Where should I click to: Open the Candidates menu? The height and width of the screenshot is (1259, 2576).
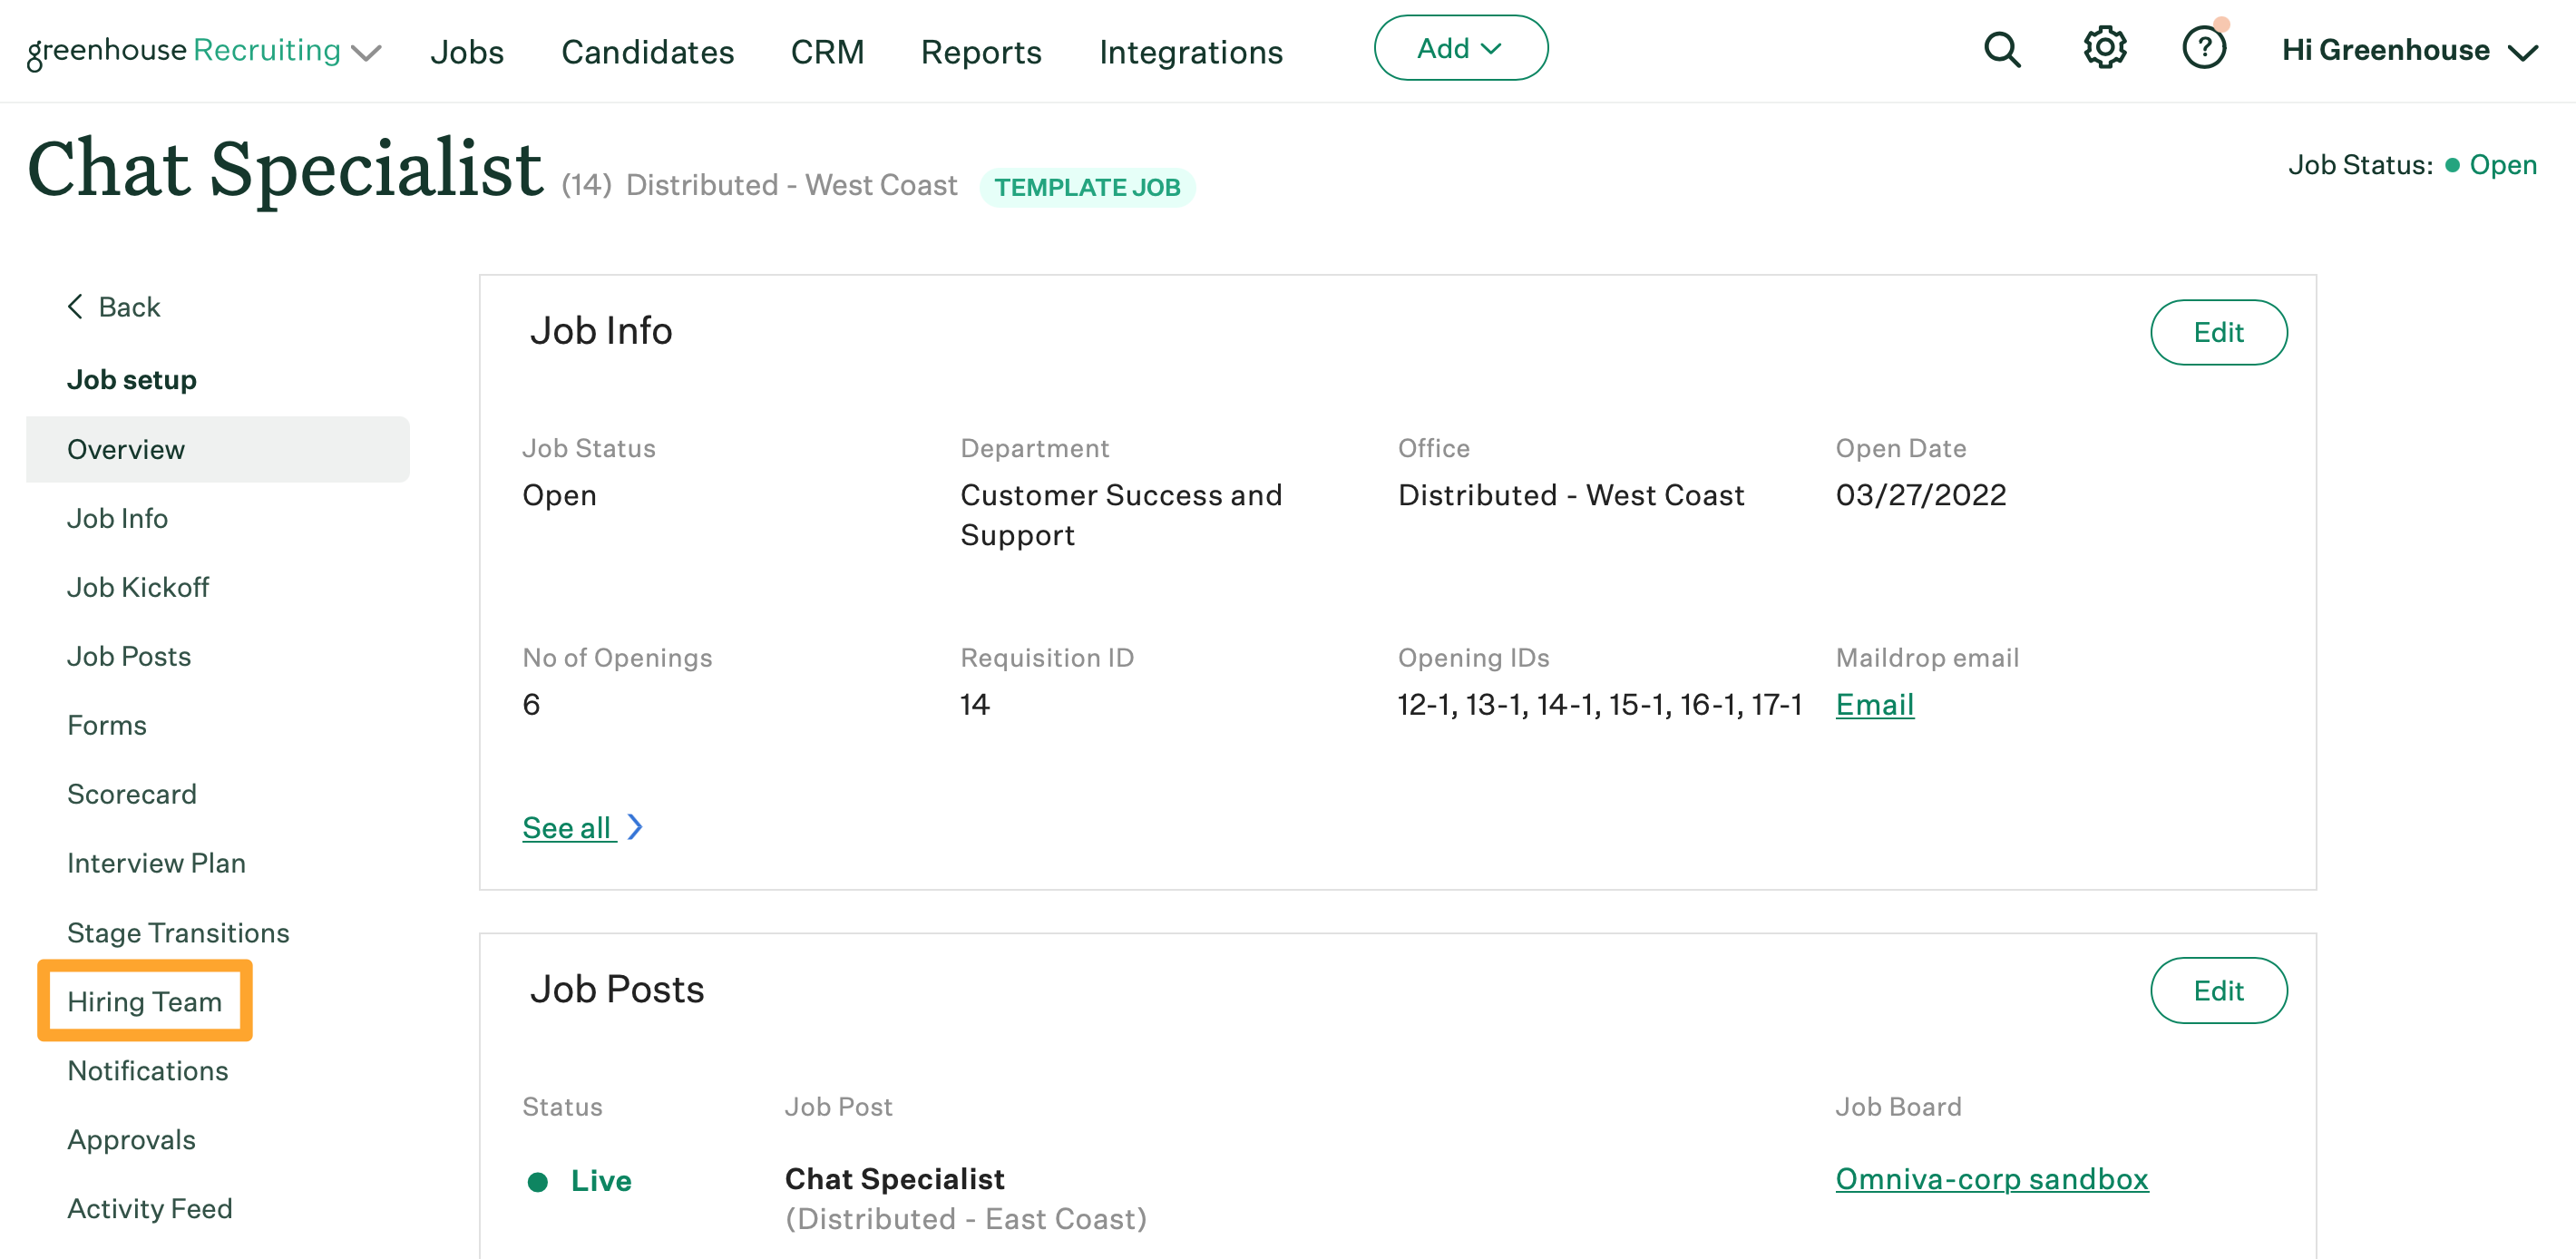coord(647,52)
